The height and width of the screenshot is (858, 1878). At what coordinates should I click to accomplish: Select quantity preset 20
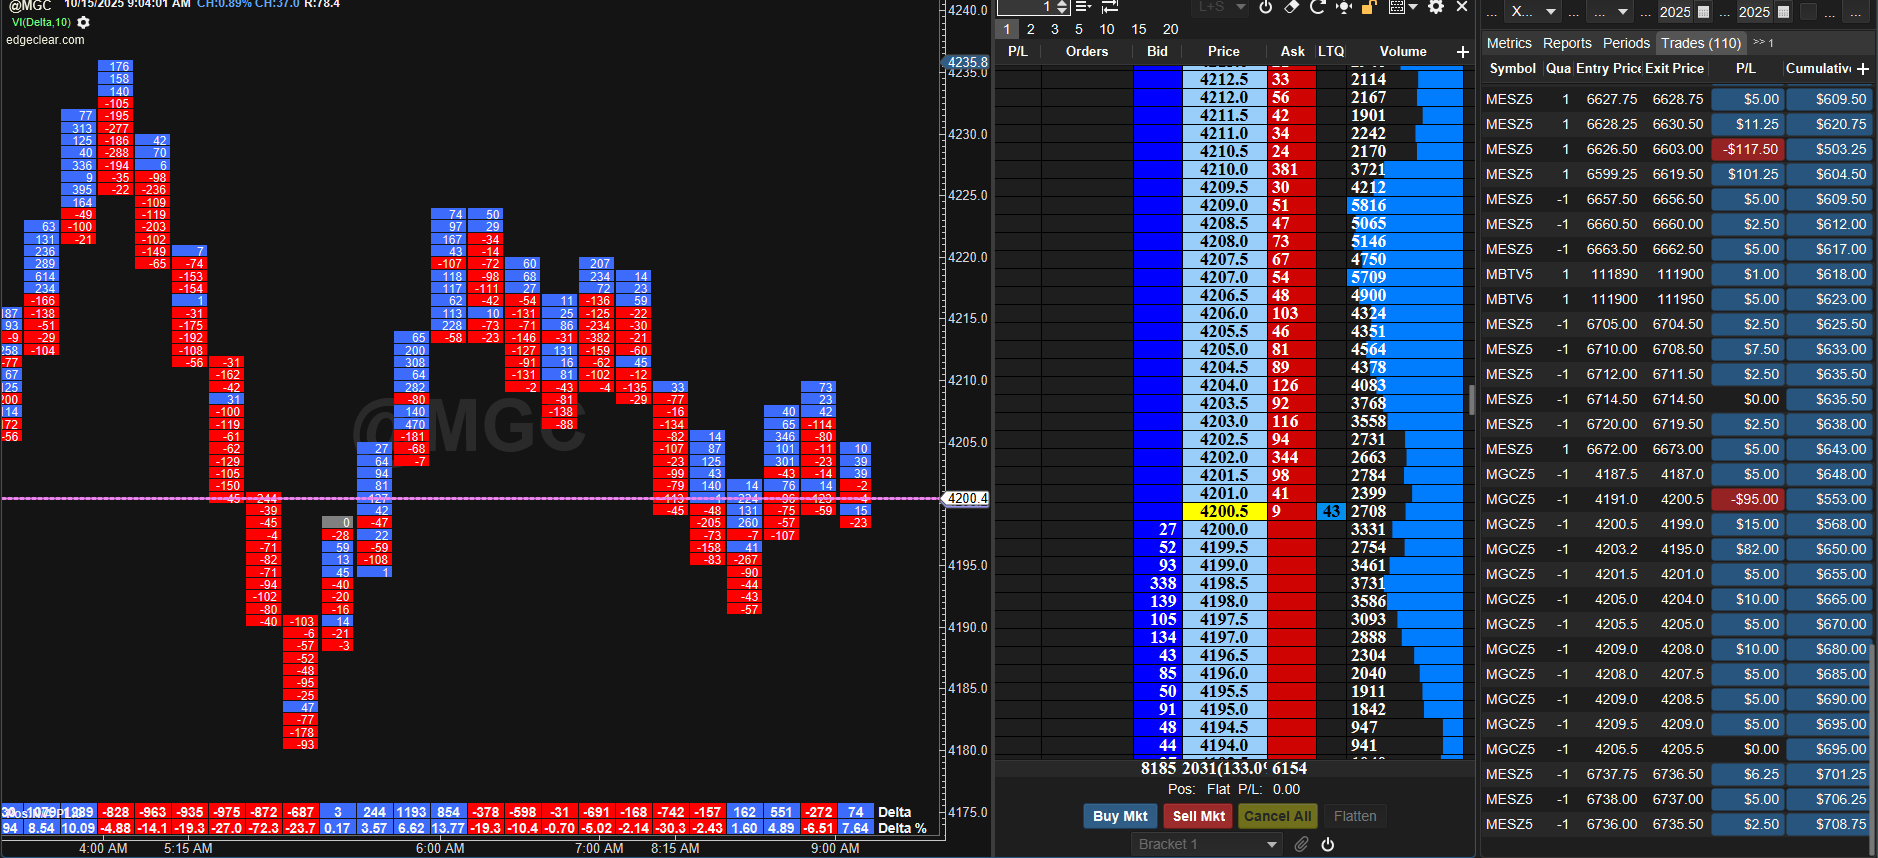tap(1171, 29)
